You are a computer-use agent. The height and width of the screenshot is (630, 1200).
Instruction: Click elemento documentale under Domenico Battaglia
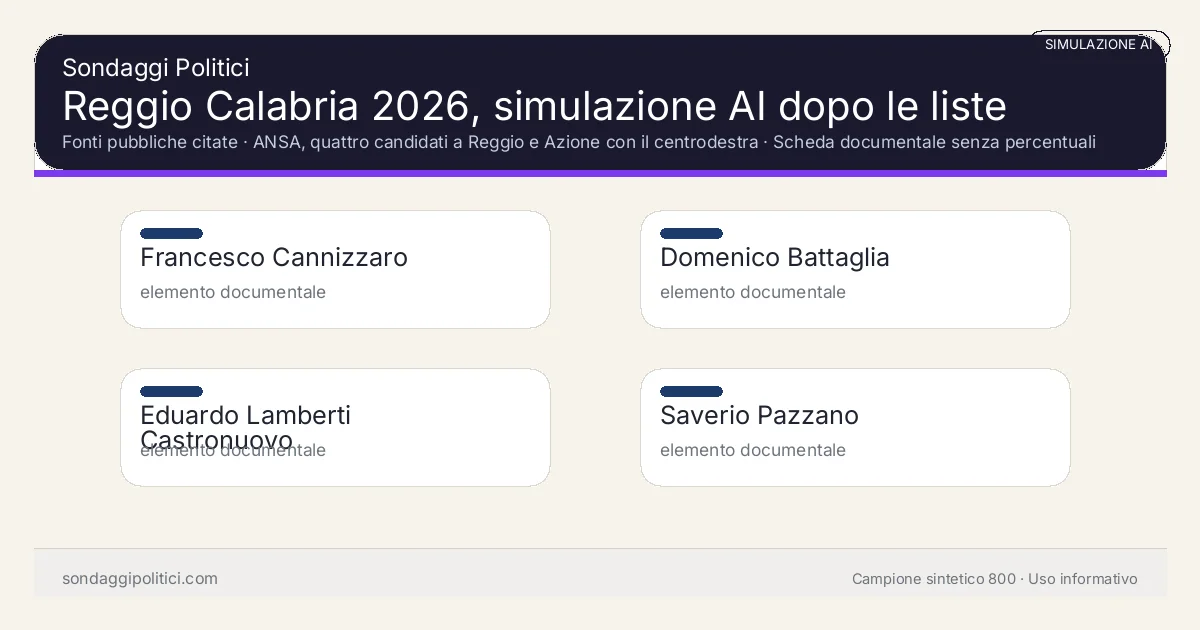(752, 292)
